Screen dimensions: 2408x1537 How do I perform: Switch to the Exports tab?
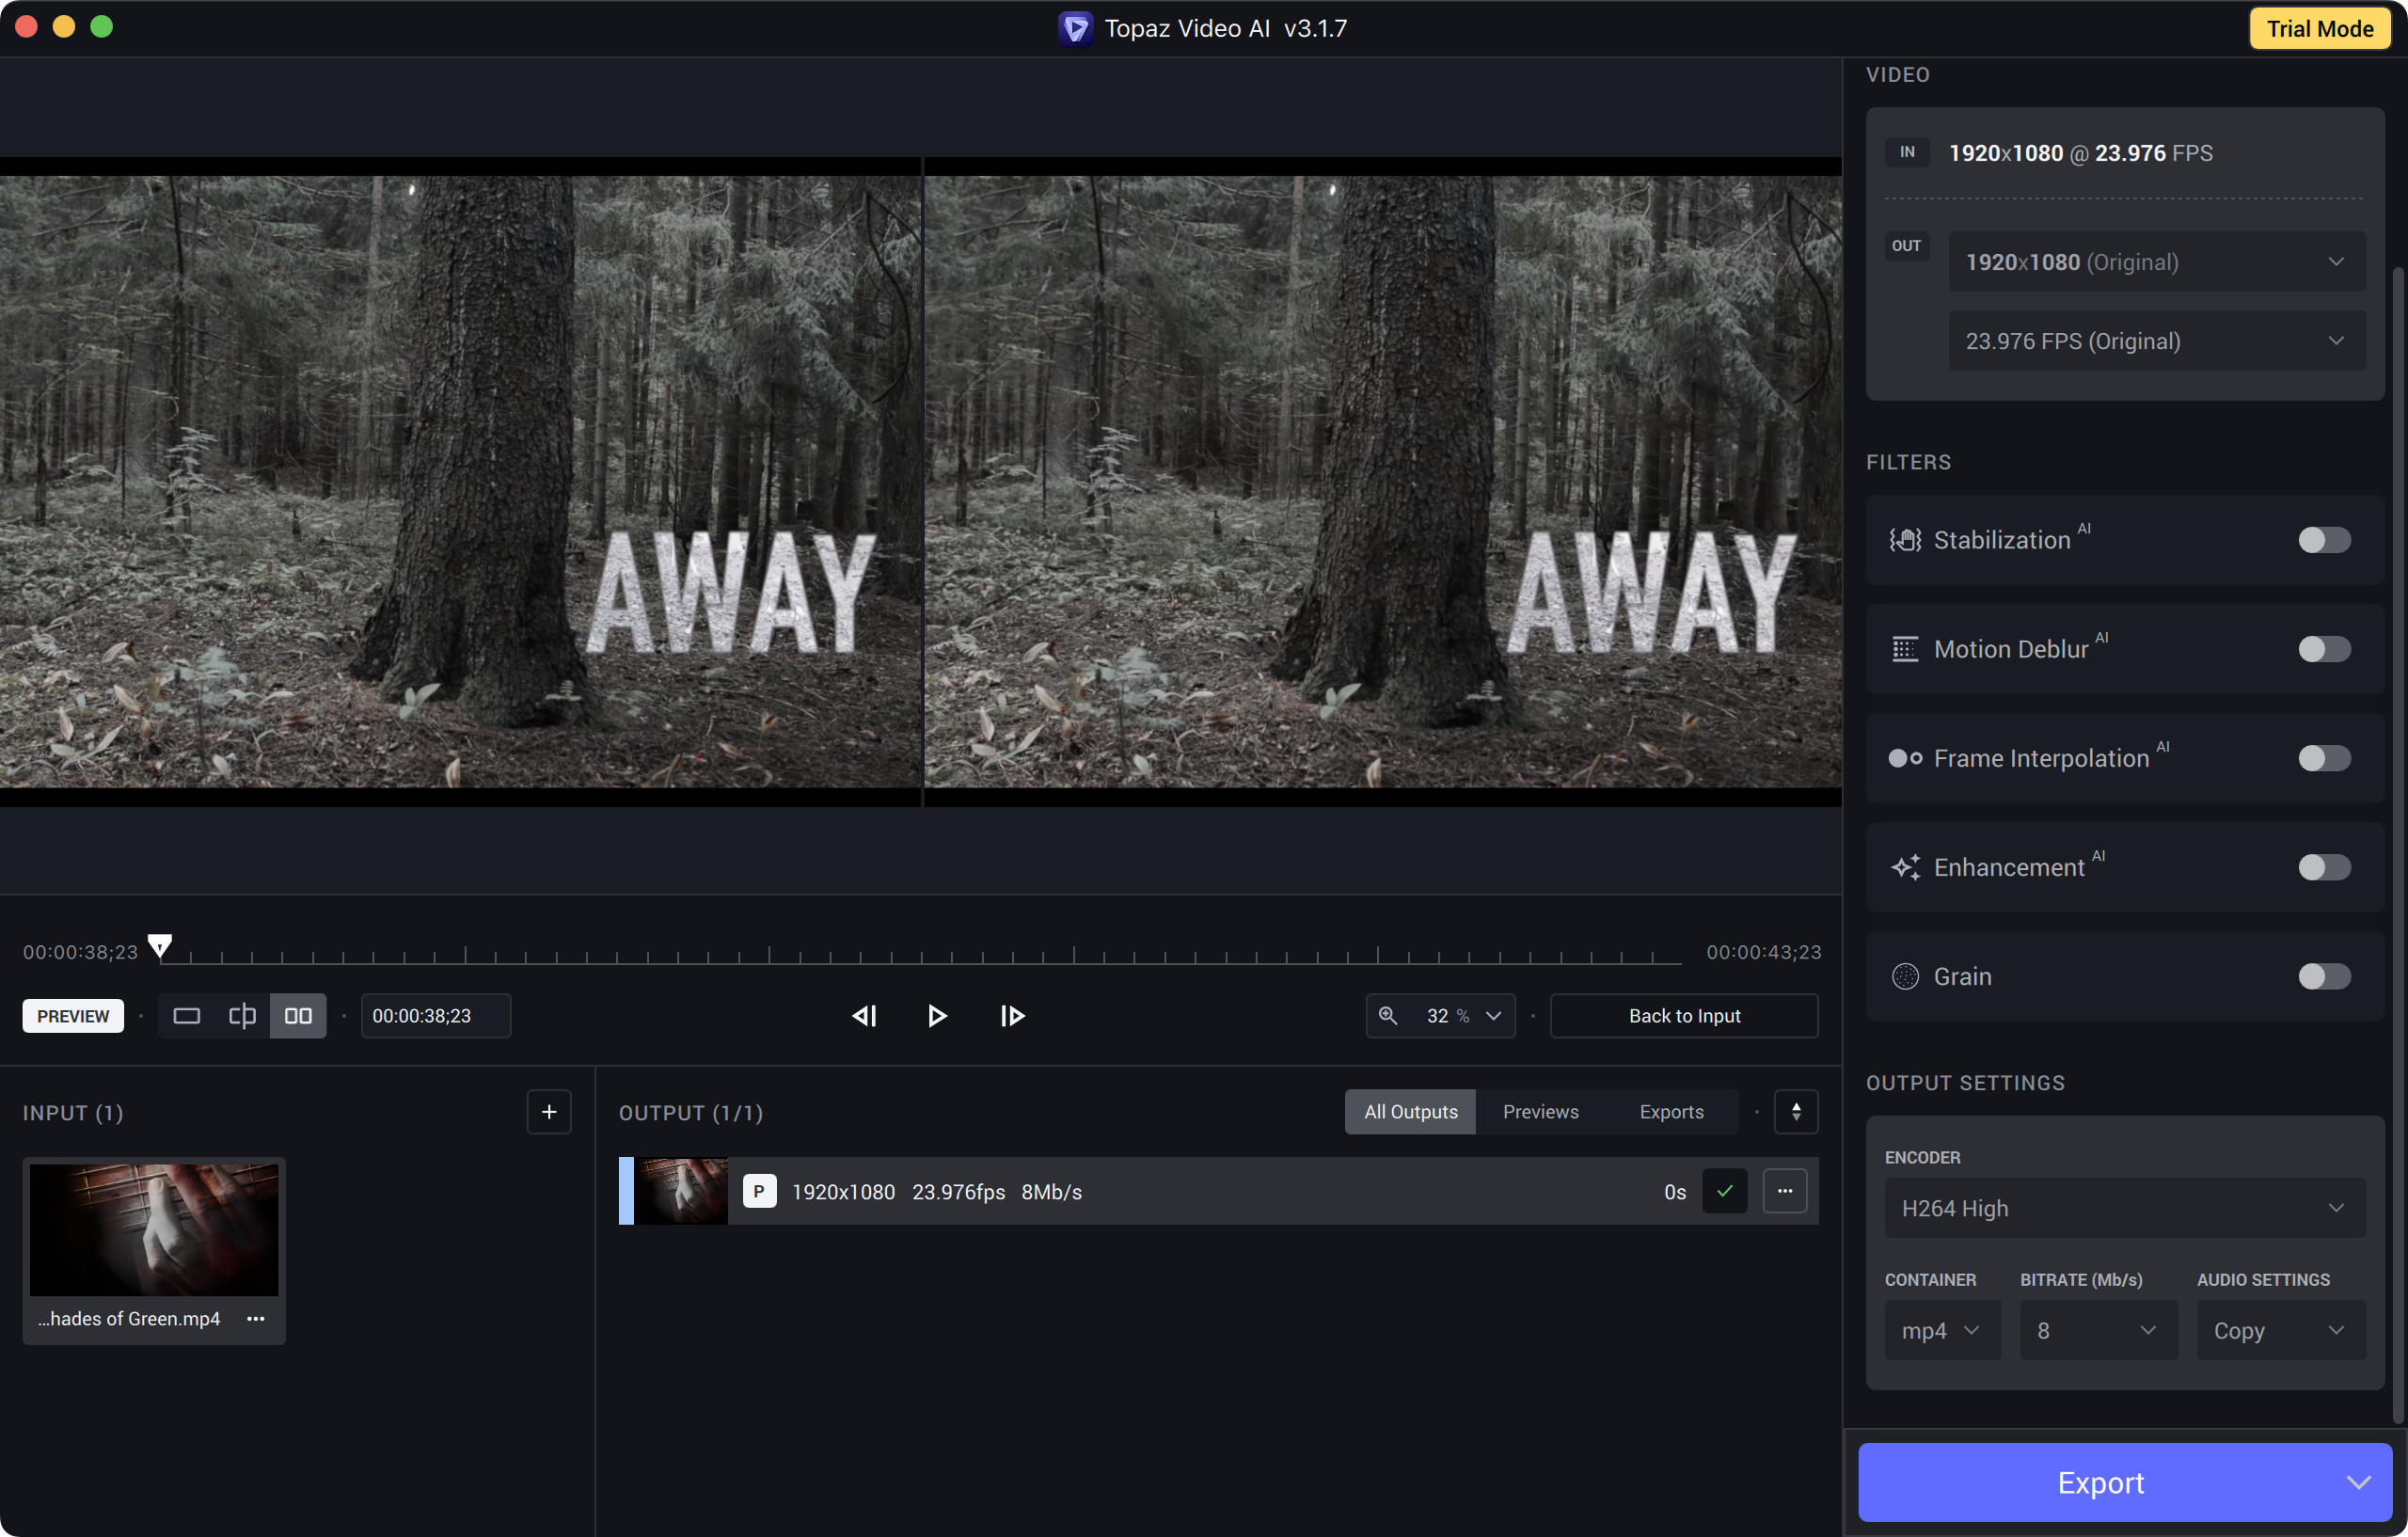1671,1112
